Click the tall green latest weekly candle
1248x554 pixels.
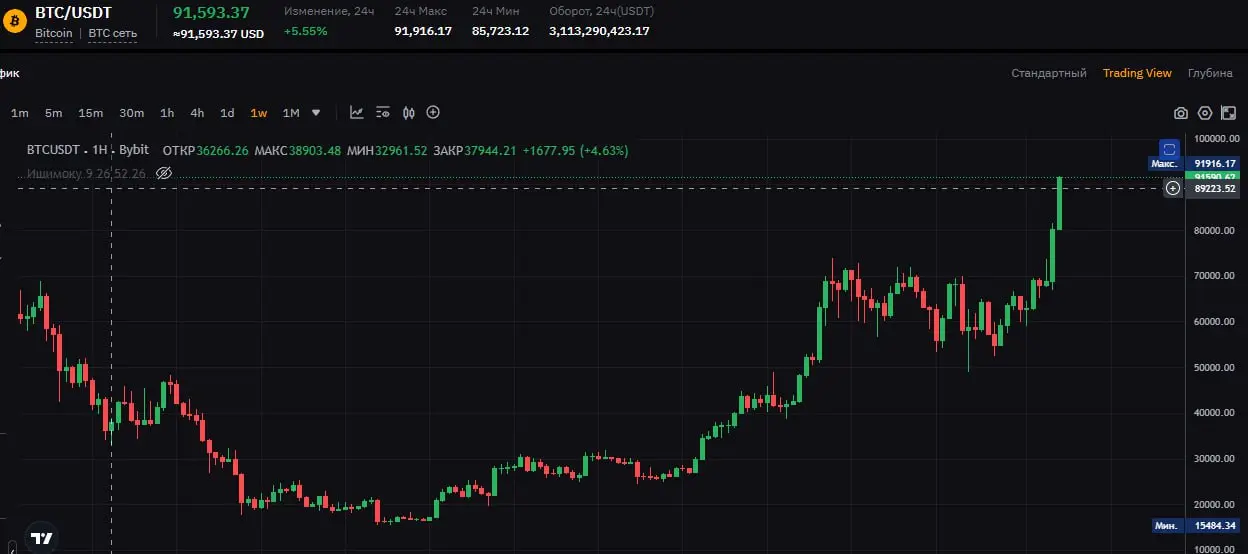coord(1058,203)
